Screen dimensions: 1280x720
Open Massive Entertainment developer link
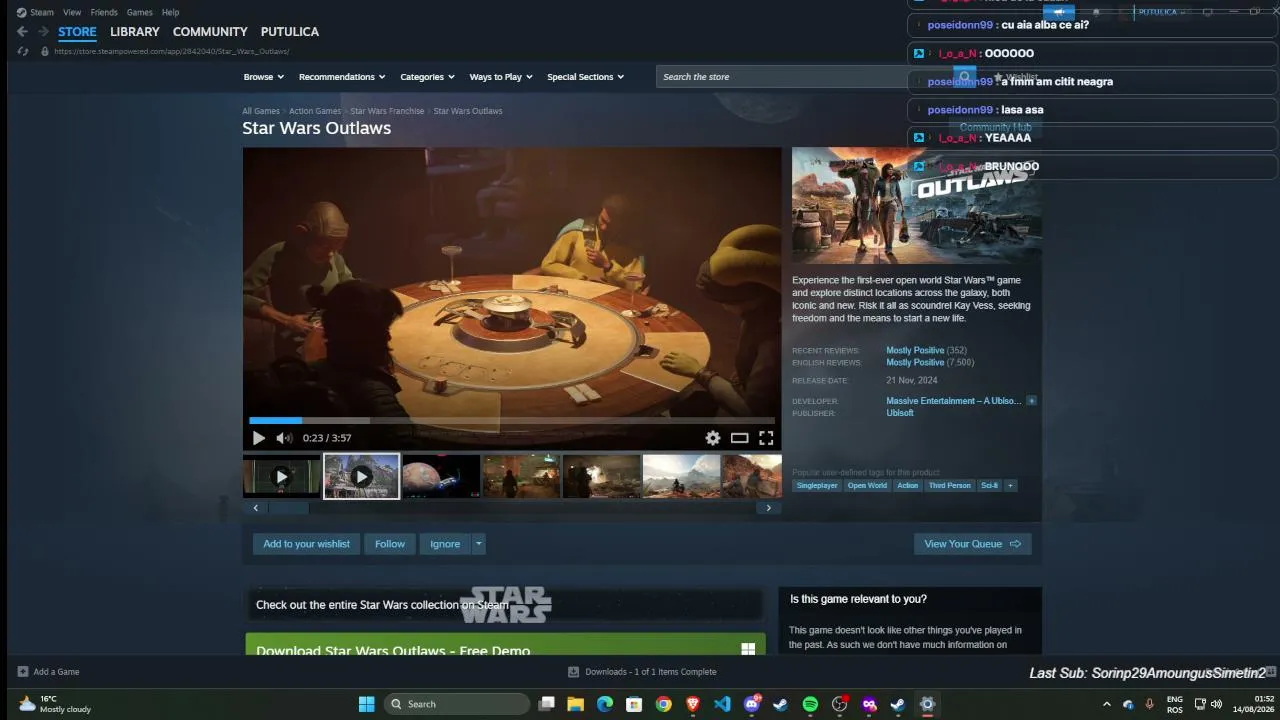(x=954, y=401)
